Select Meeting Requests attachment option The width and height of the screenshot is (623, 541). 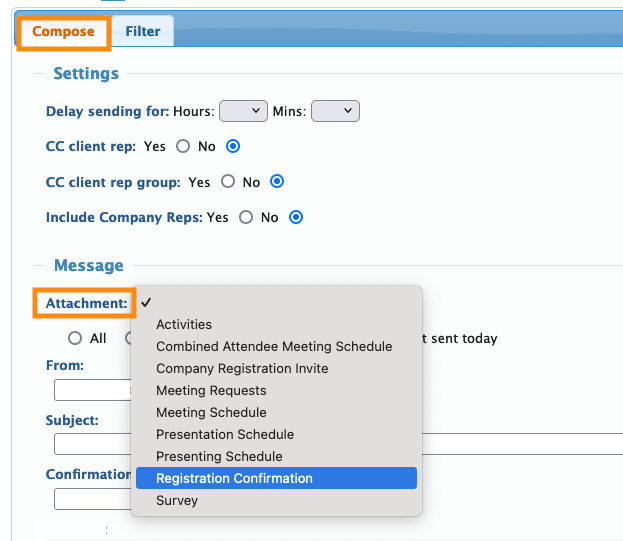211,390
